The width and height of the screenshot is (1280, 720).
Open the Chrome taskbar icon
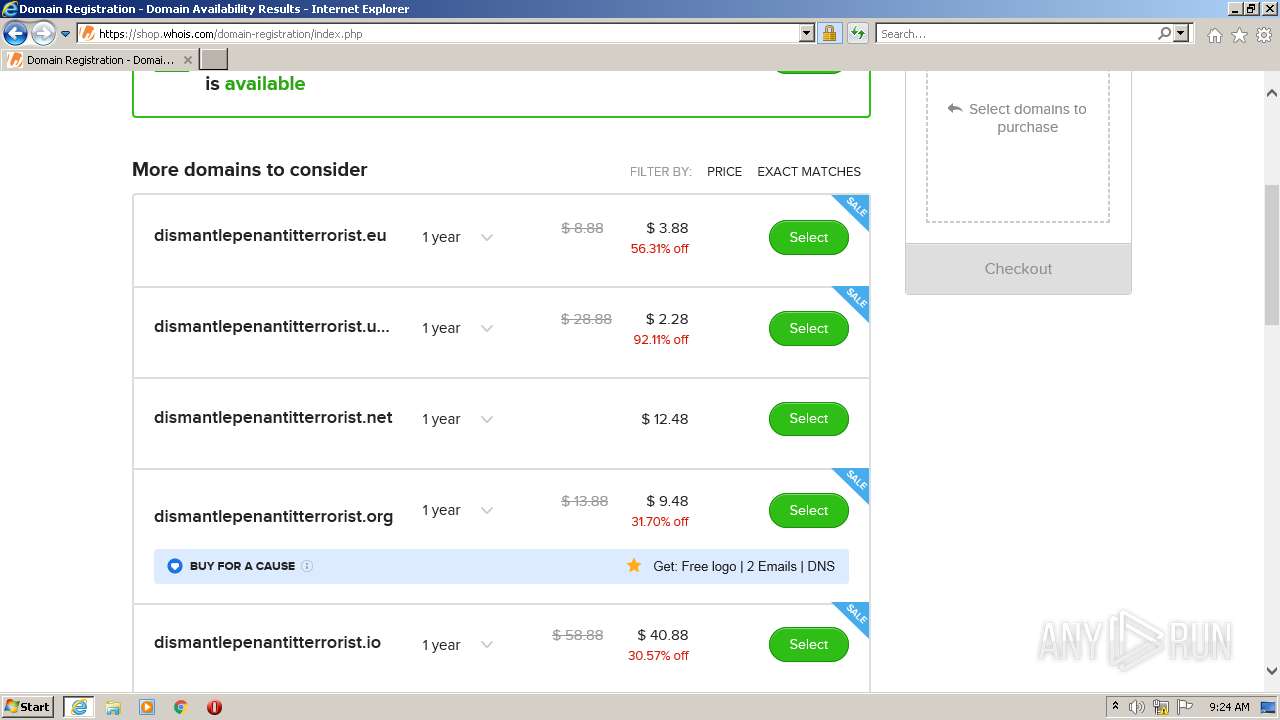click(181, 707)
